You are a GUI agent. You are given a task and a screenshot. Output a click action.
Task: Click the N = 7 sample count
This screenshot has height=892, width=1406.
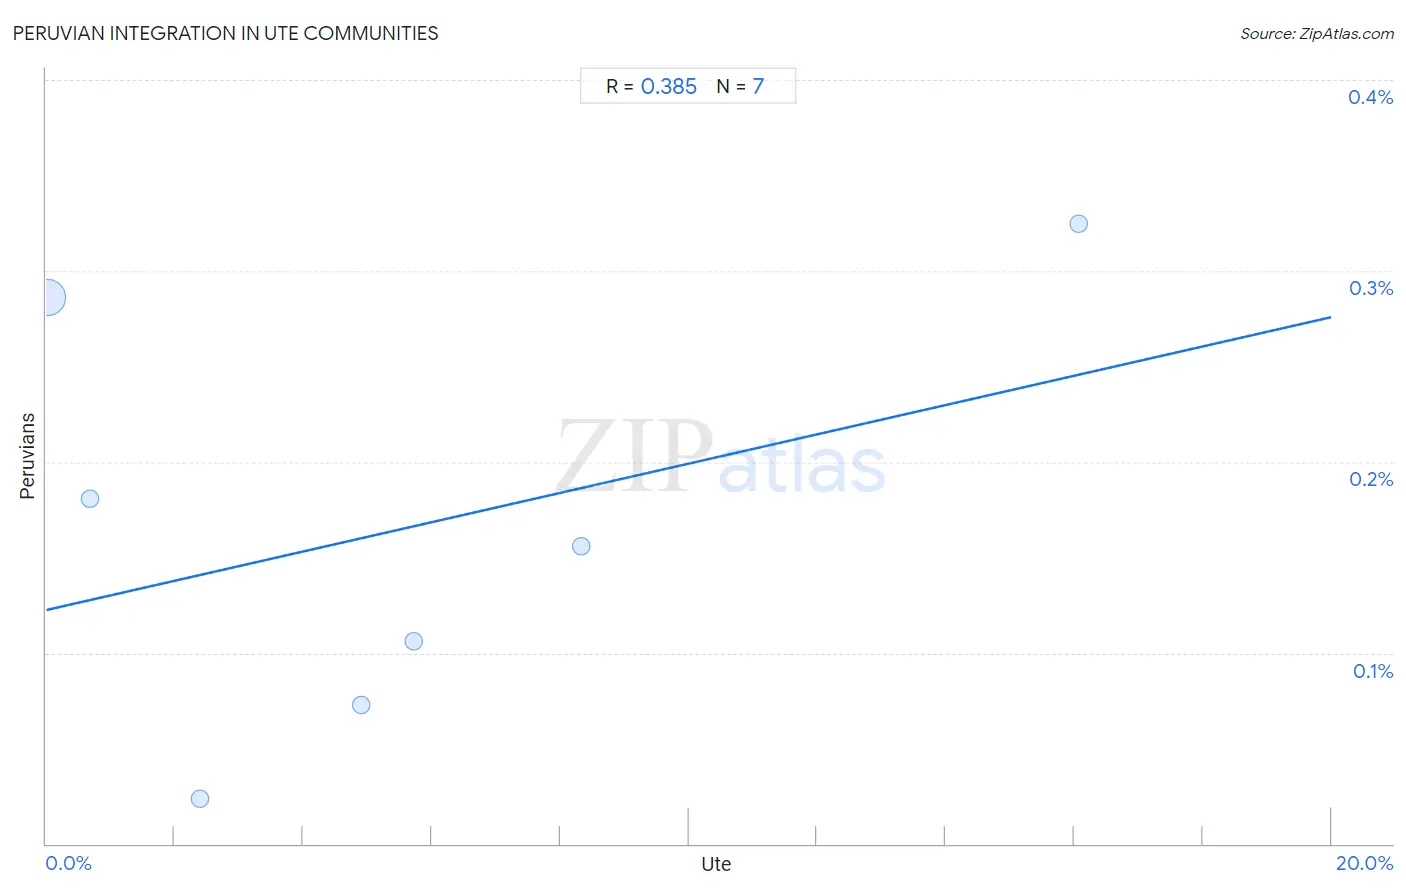[740, 87]
